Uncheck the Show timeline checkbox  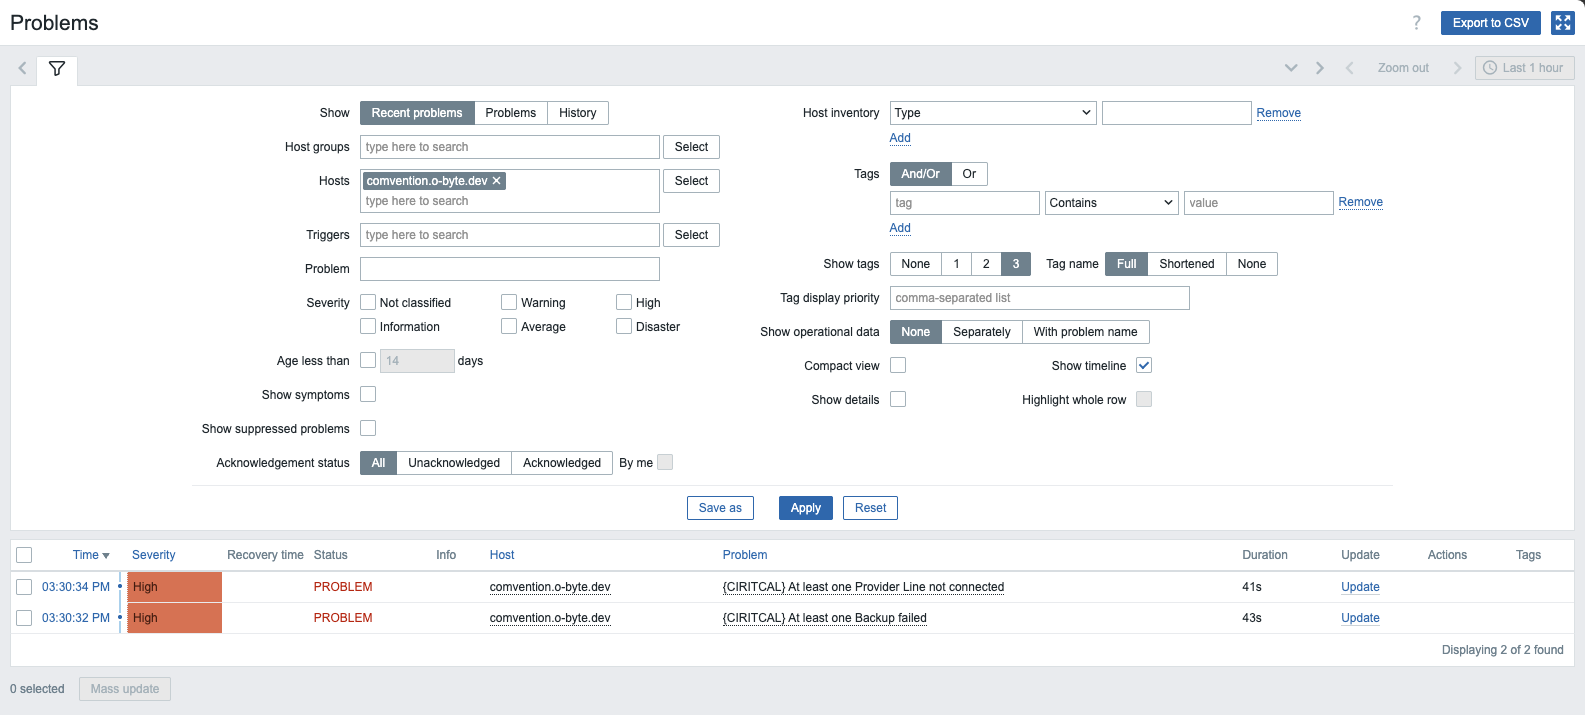pos(1144,365)
